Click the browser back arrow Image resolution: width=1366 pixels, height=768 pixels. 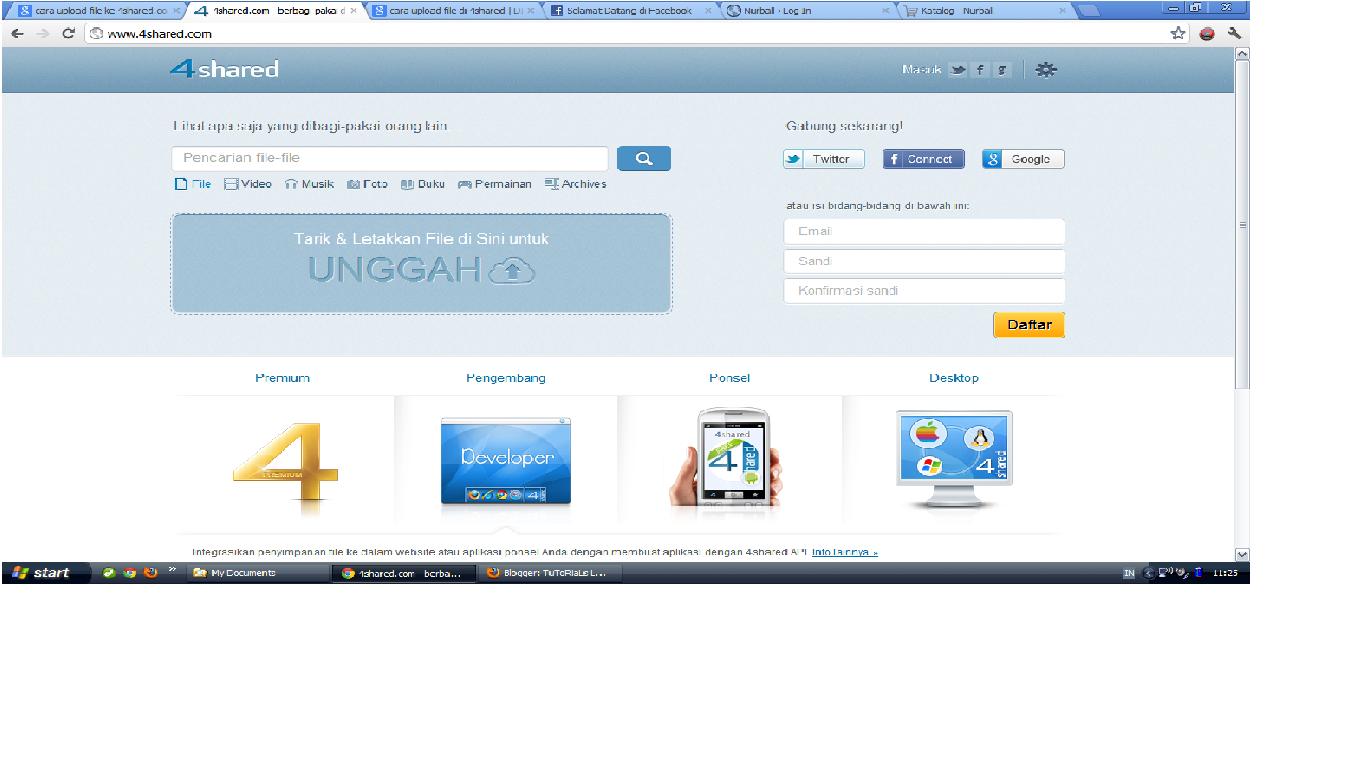click(17, 33)
